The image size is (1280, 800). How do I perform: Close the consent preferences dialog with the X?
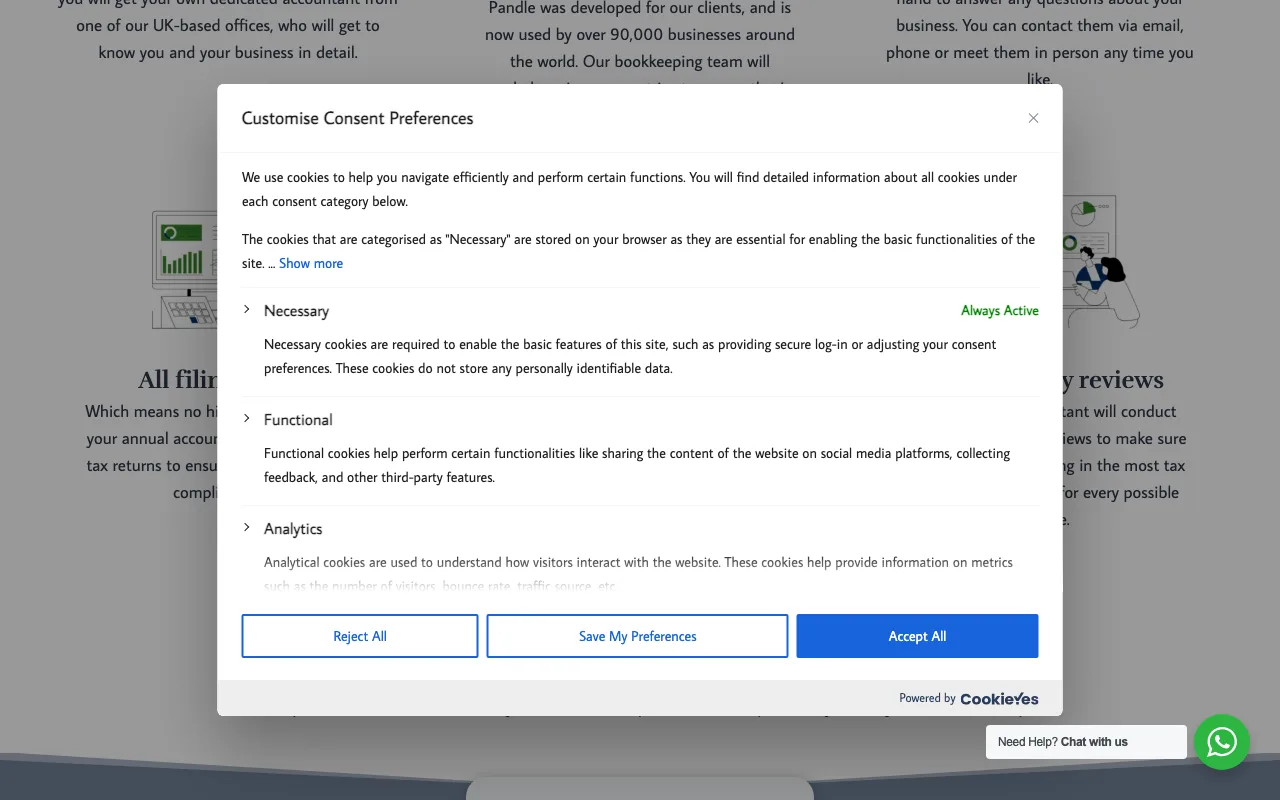pyautogui.click(x=1033, y=118)
